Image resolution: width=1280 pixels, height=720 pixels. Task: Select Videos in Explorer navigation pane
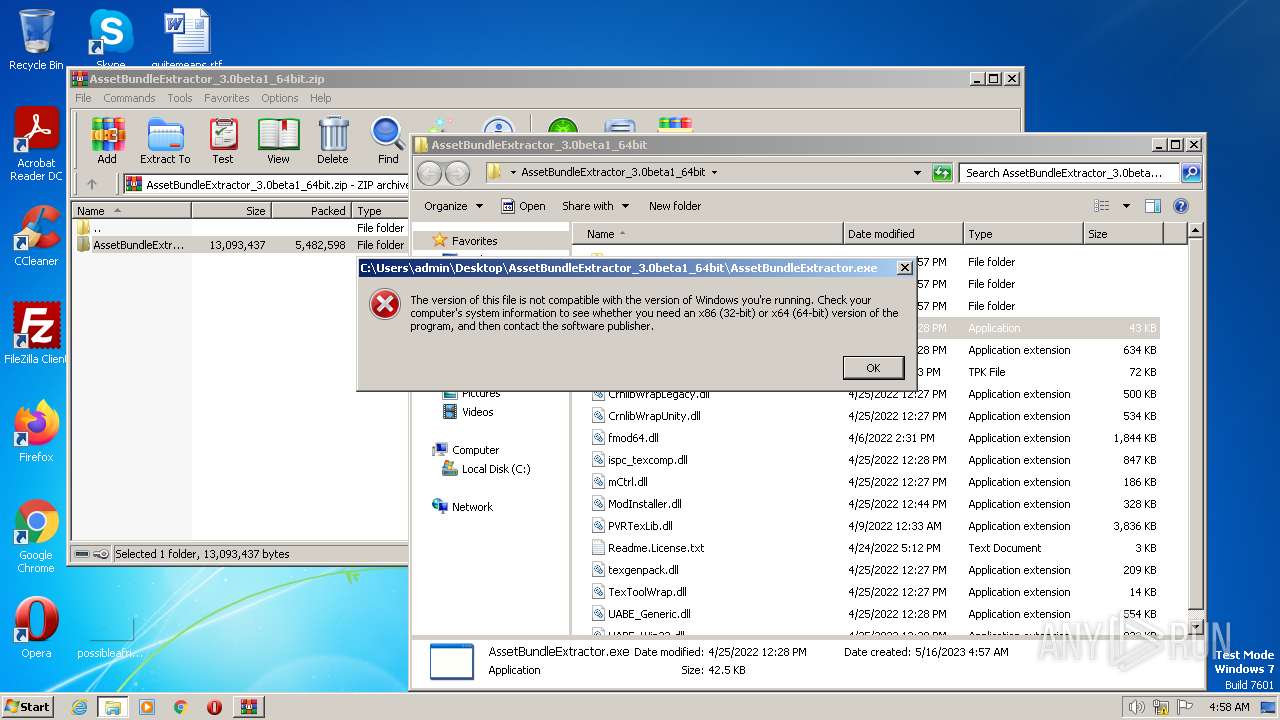[477, 412]
